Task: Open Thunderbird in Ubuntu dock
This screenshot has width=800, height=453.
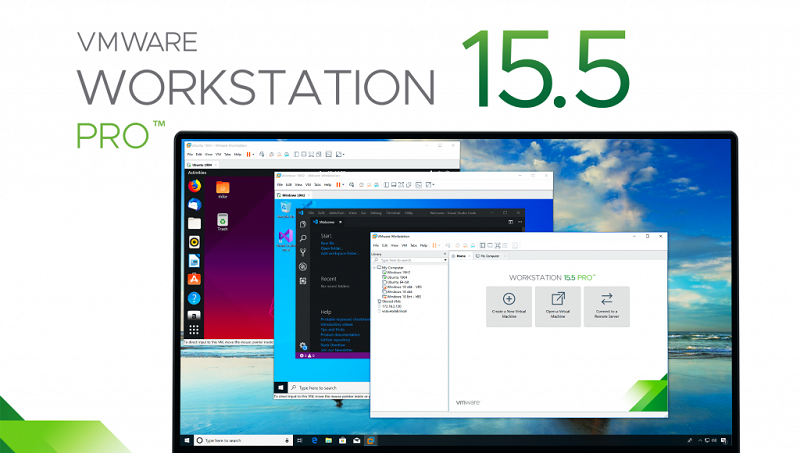Action: click(194, 205)
